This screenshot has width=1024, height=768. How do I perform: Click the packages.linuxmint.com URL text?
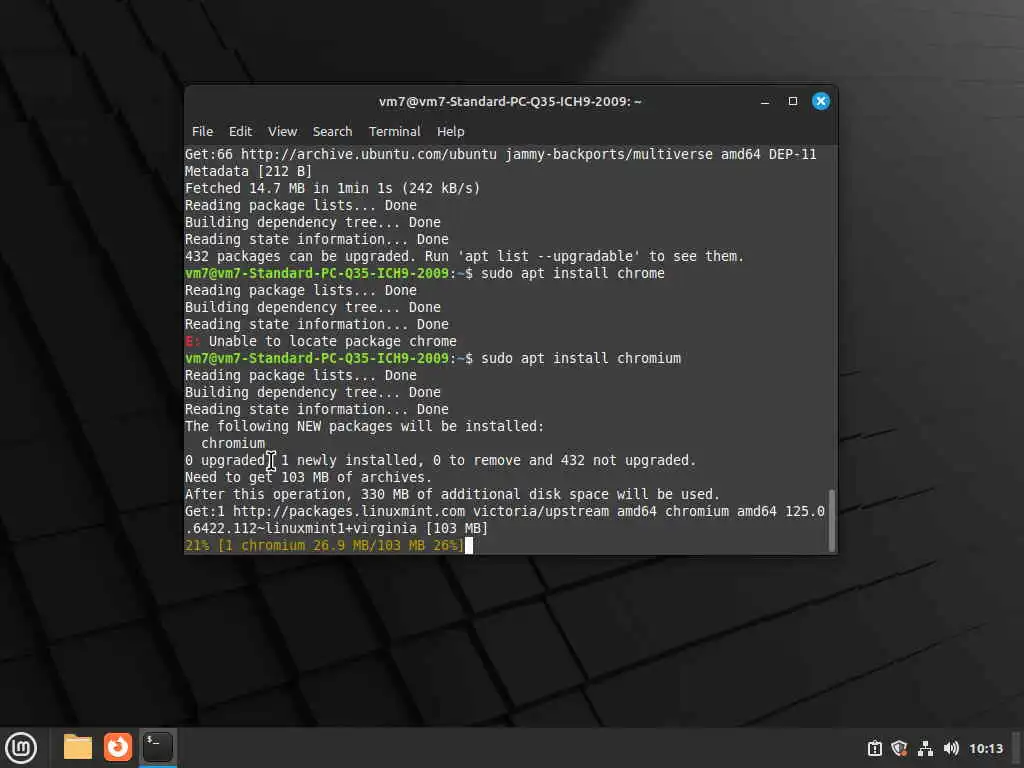(349, 511)
